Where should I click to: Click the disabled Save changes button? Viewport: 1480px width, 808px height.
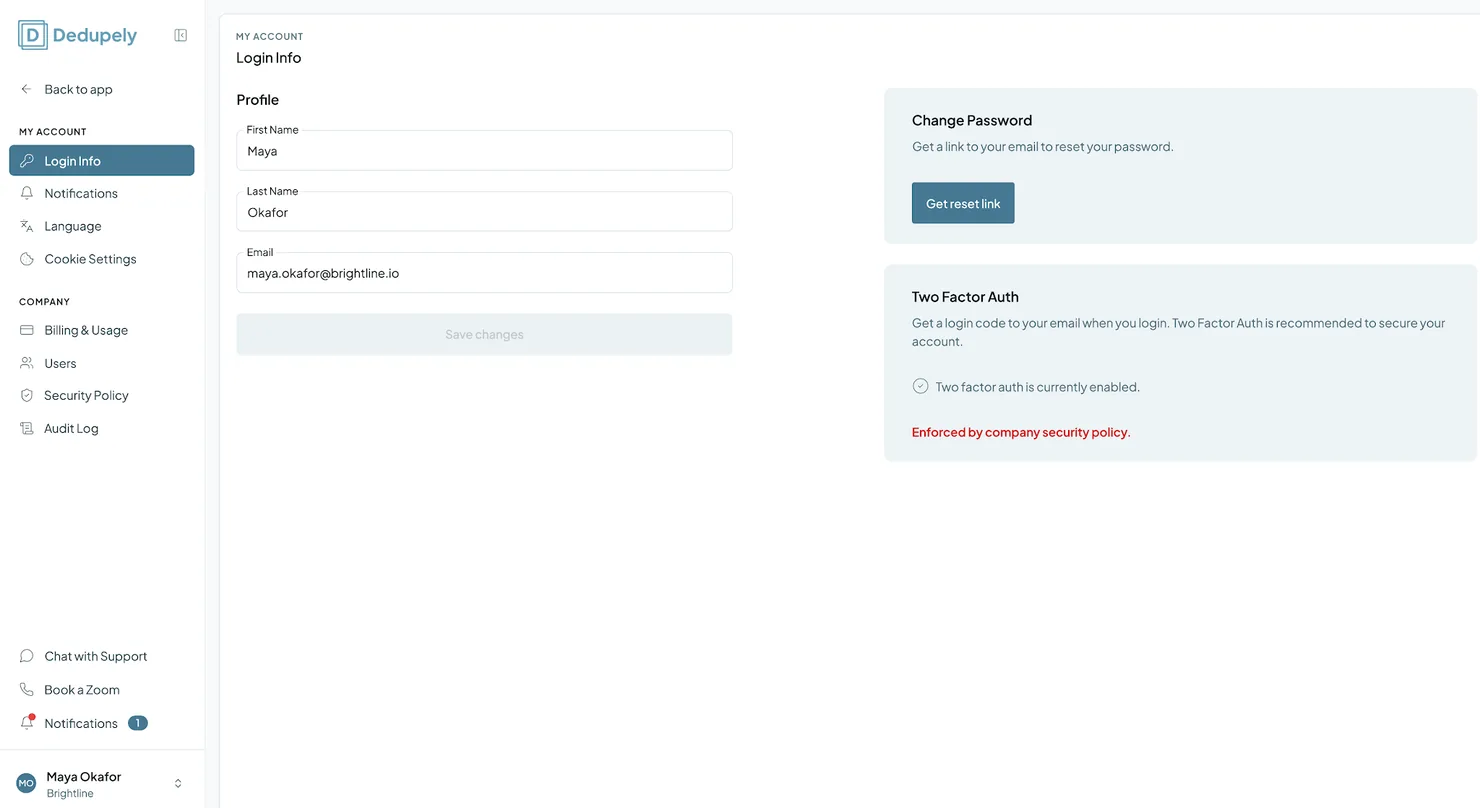[x=484, y=334]
